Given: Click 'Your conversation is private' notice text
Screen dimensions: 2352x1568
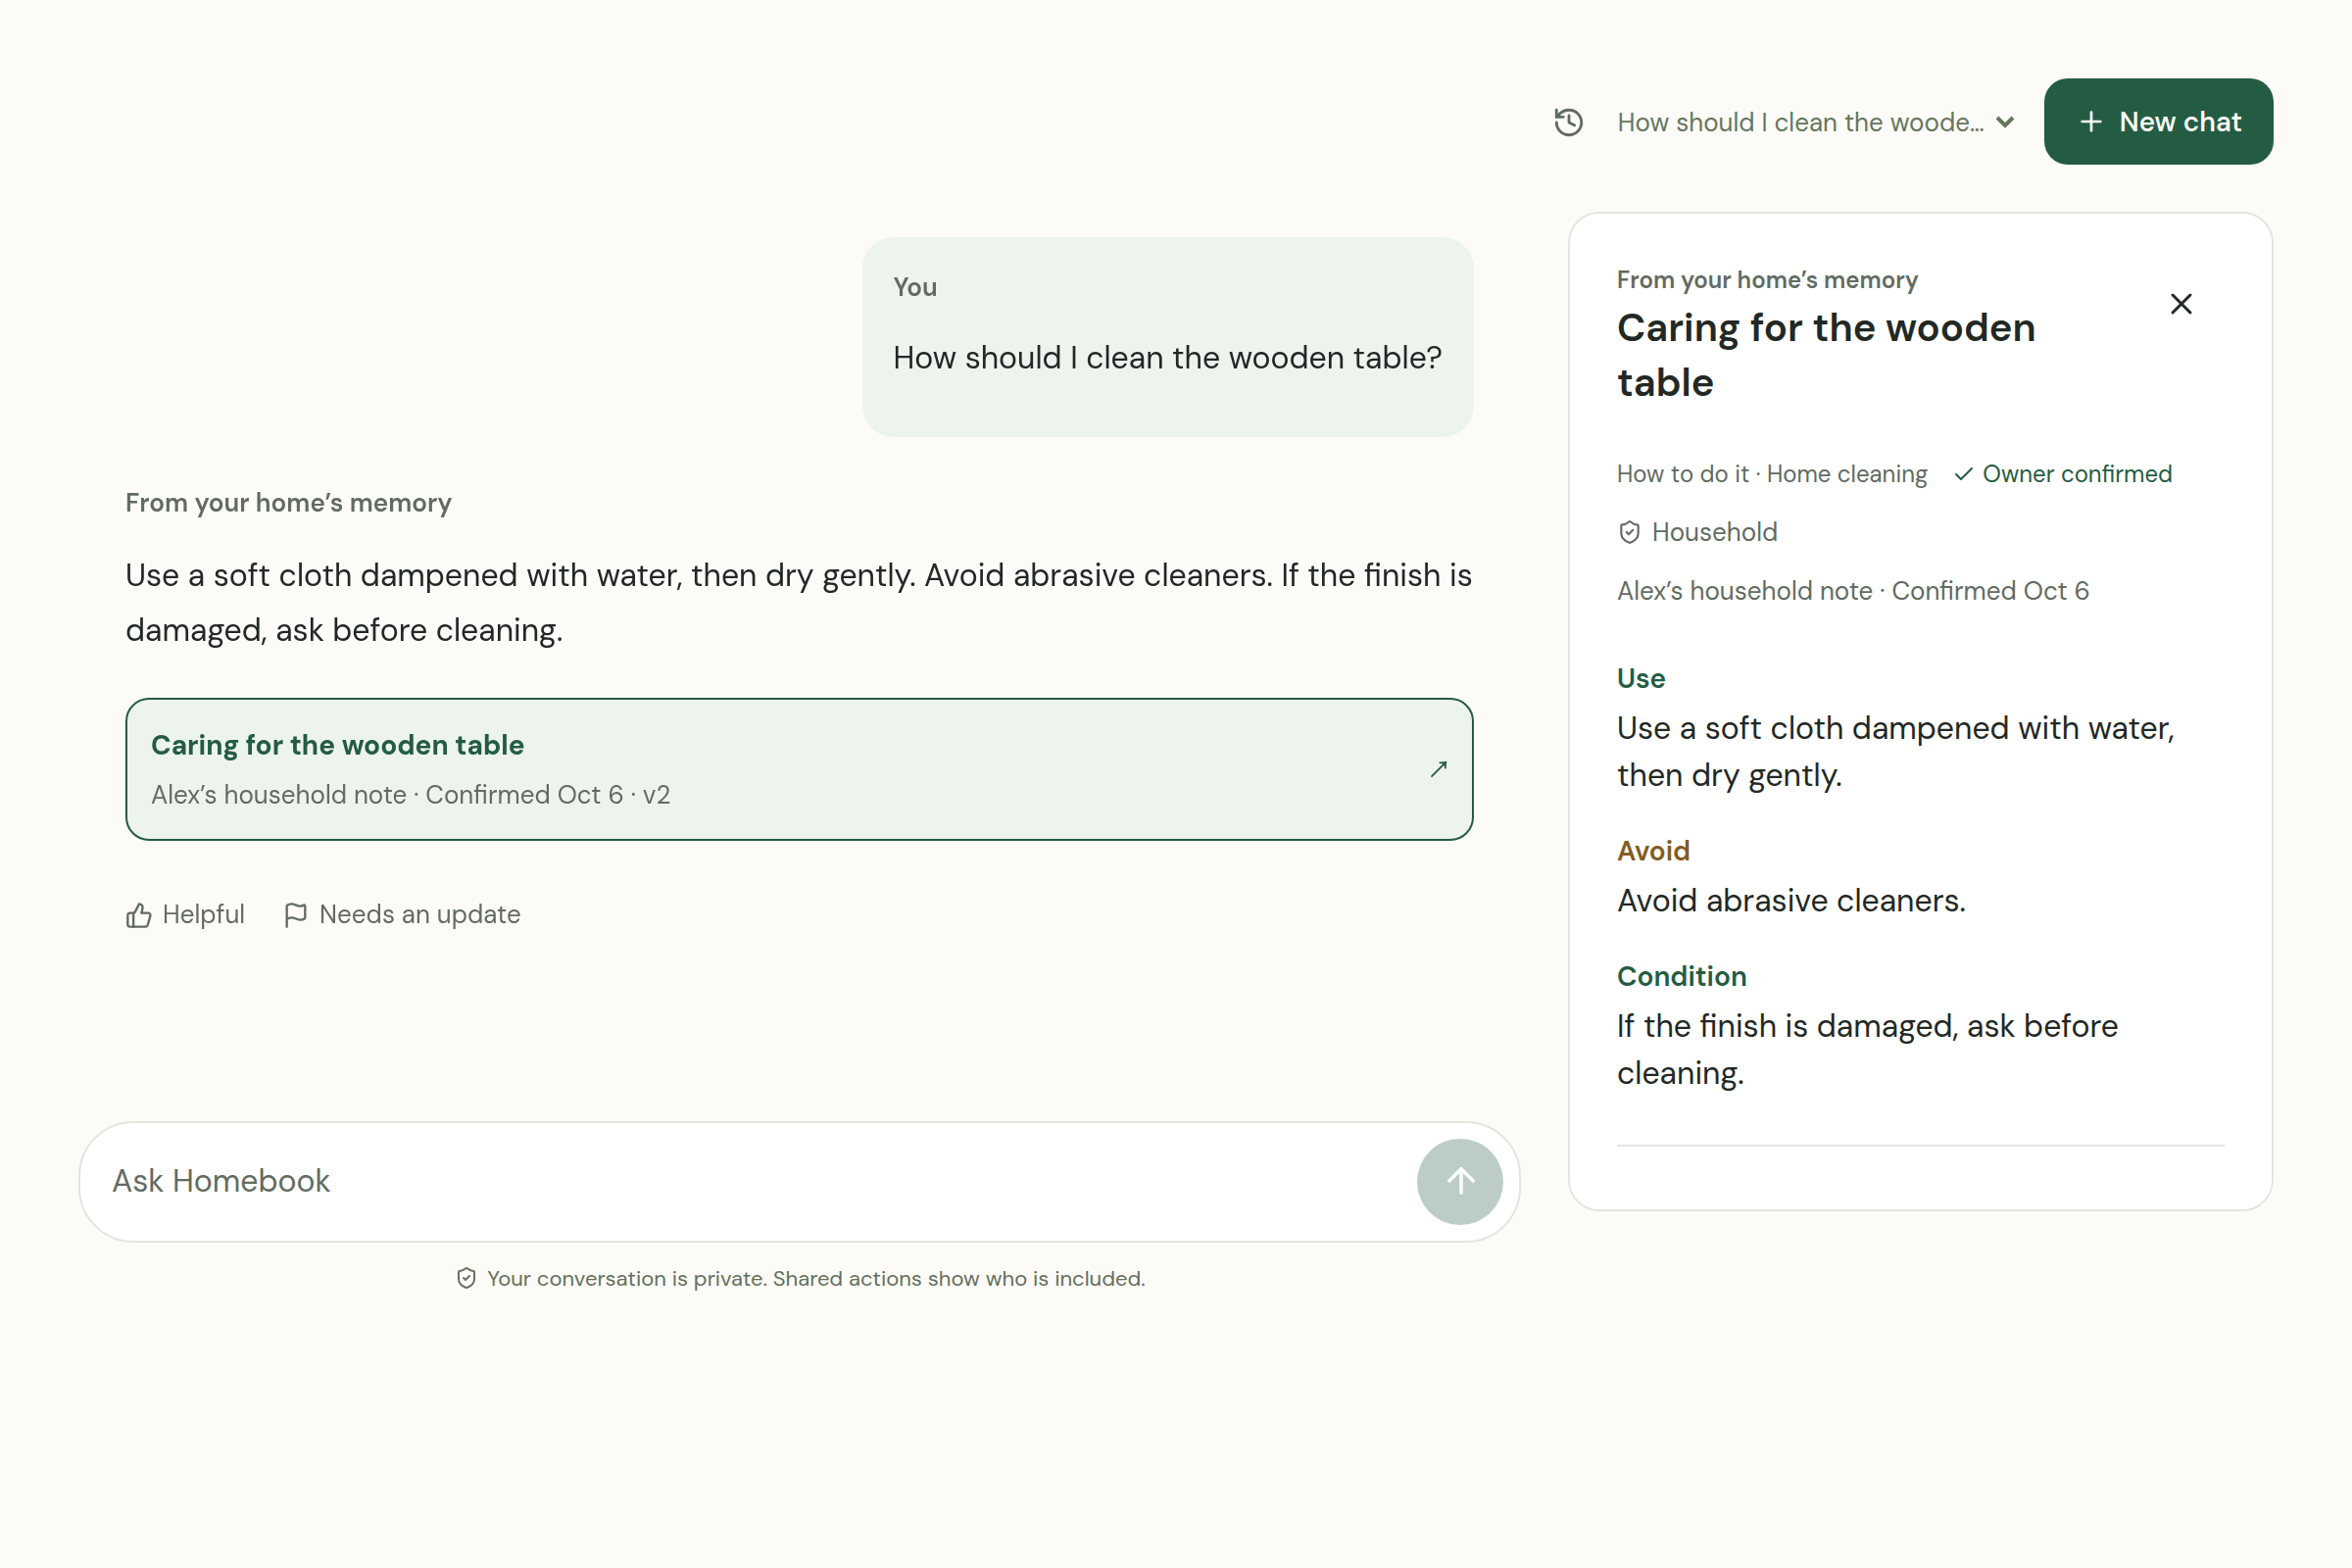Looking at the screenshot, I should tap(815, 1278).
